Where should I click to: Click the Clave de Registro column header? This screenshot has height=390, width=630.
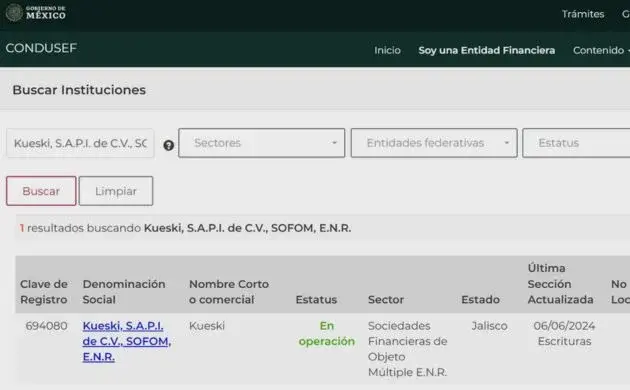pyautogui.click(x=44, y=292)
